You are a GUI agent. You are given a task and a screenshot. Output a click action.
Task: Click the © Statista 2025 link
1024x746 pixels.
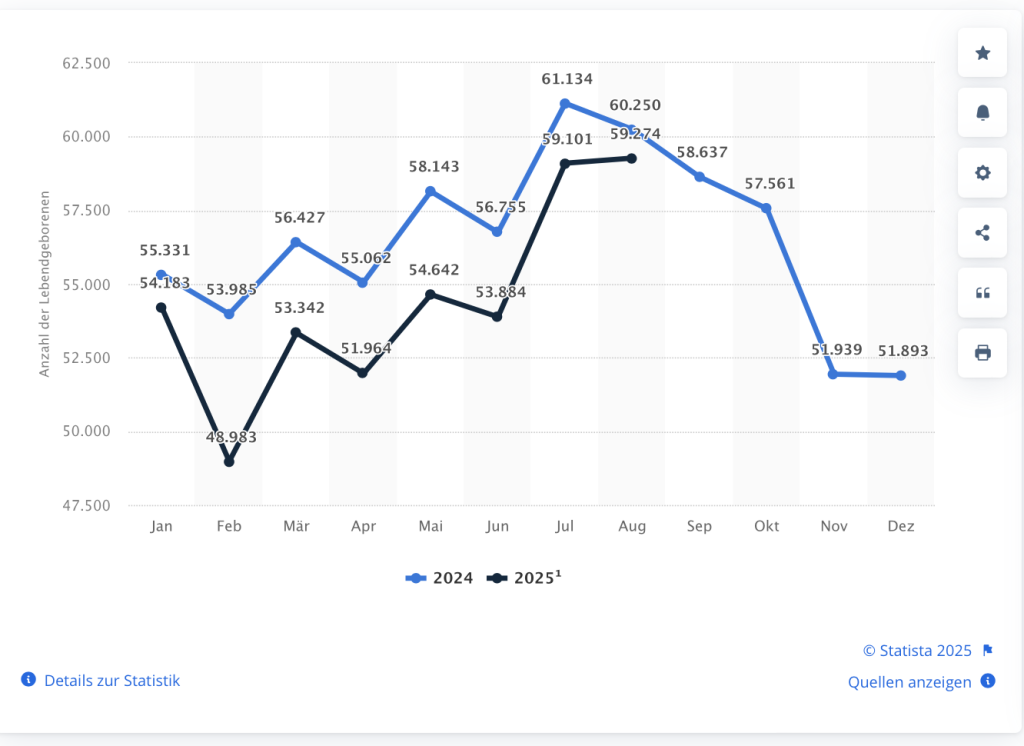click(x=917, y=651)
